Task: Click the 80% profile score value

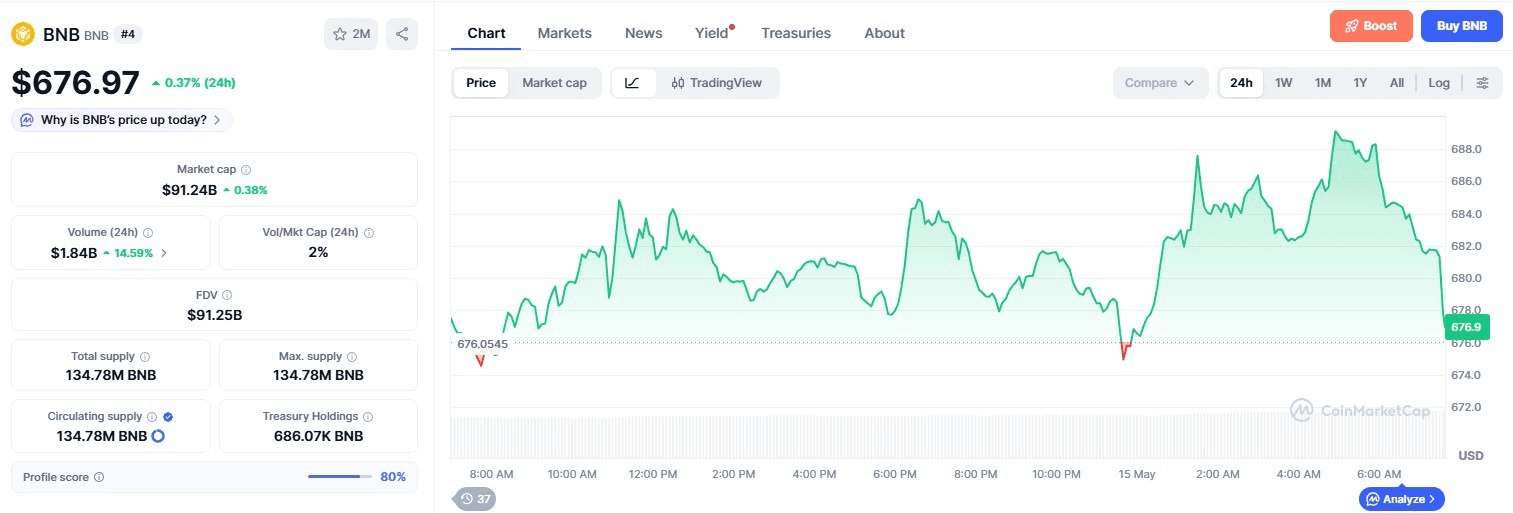Action: [393, 477]
